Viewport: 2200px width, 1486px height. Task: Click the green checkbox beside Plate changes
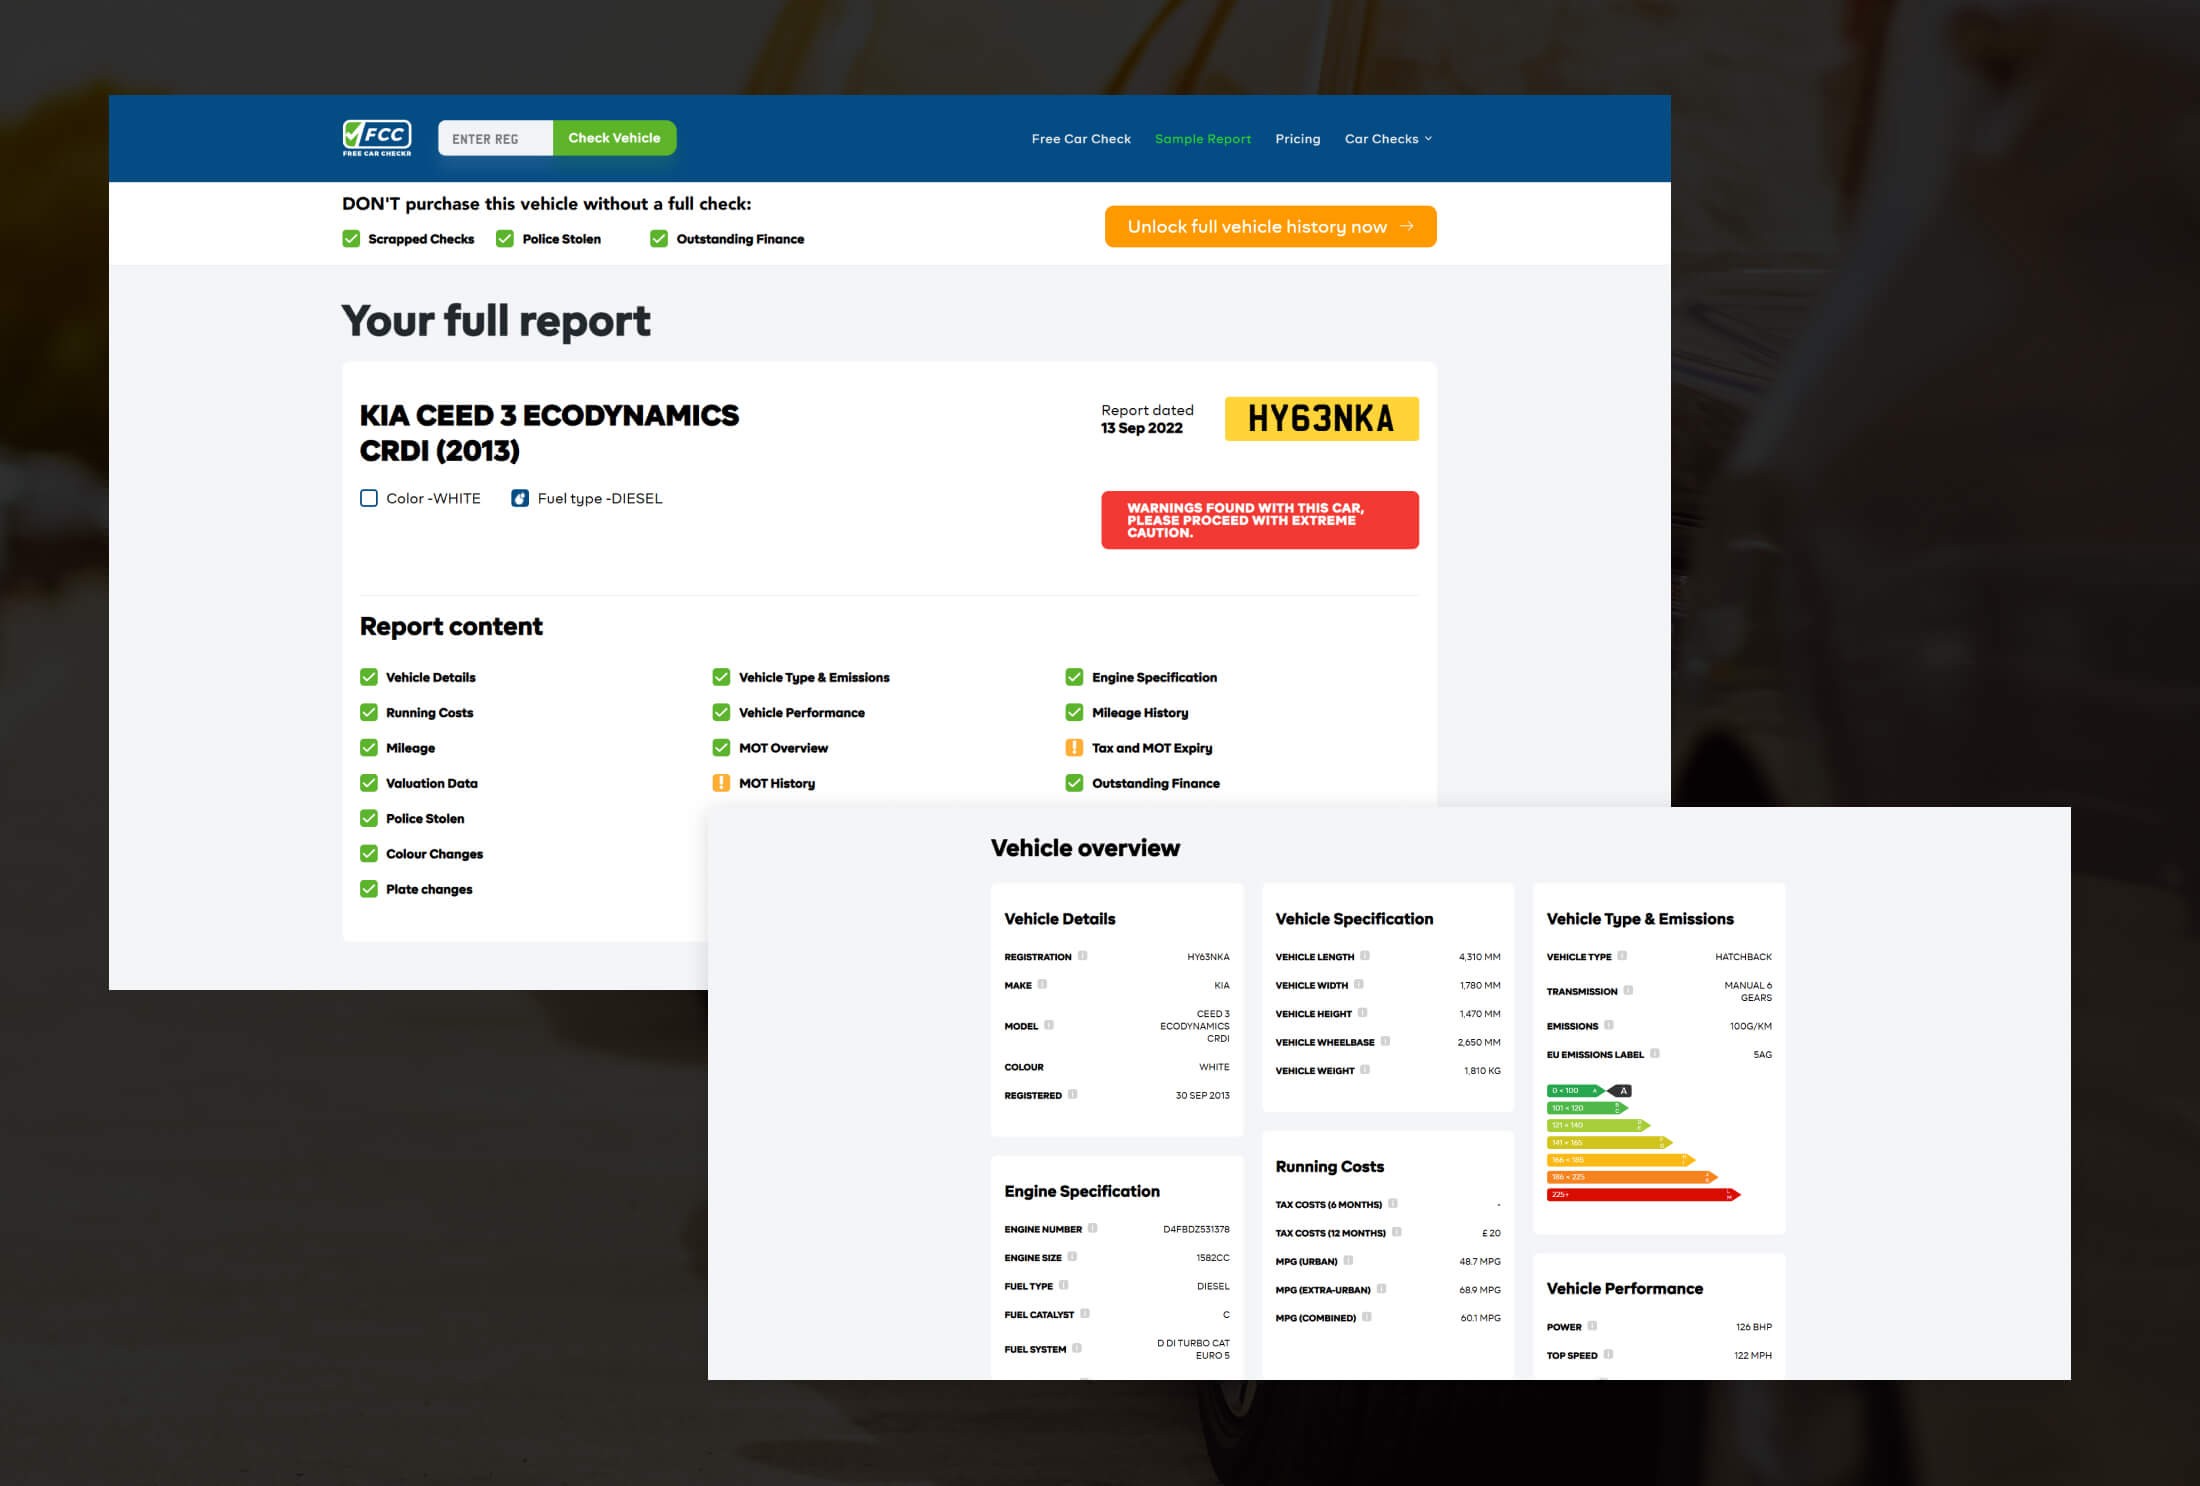[x=369, y=889]
